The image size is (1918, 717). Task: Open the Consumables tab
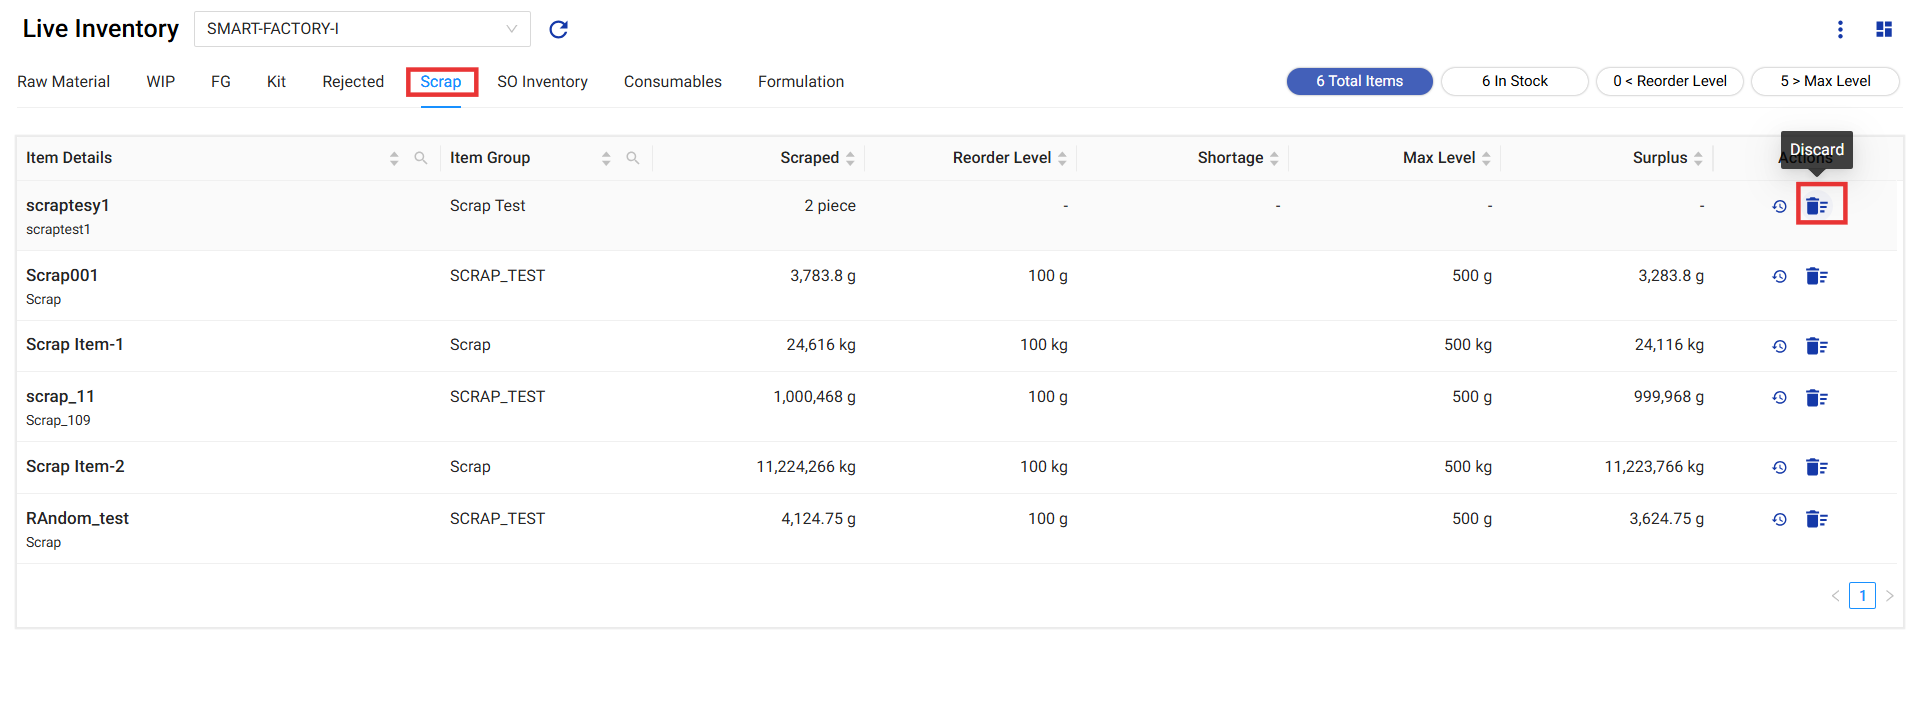pos(672,82)
